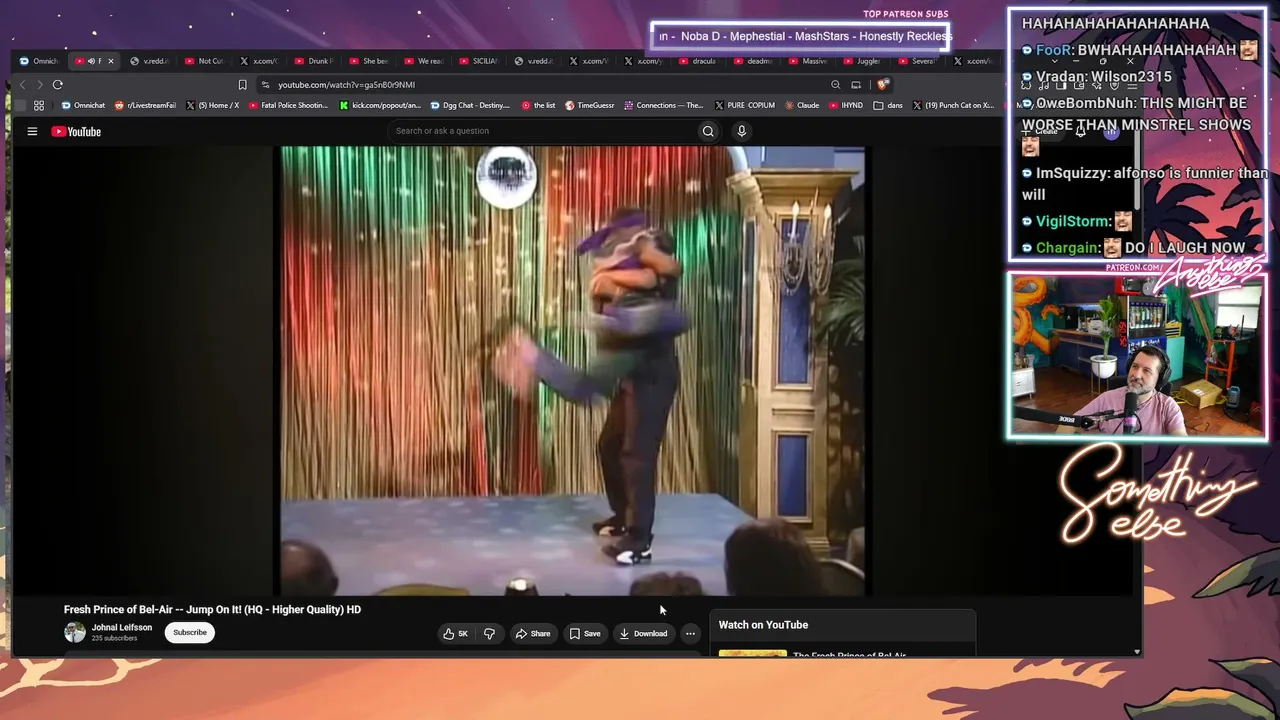The width and height of the screenshot is (1280, 720).
Task: Dislike the video with thumbs-down button
Action: point(489,633)
